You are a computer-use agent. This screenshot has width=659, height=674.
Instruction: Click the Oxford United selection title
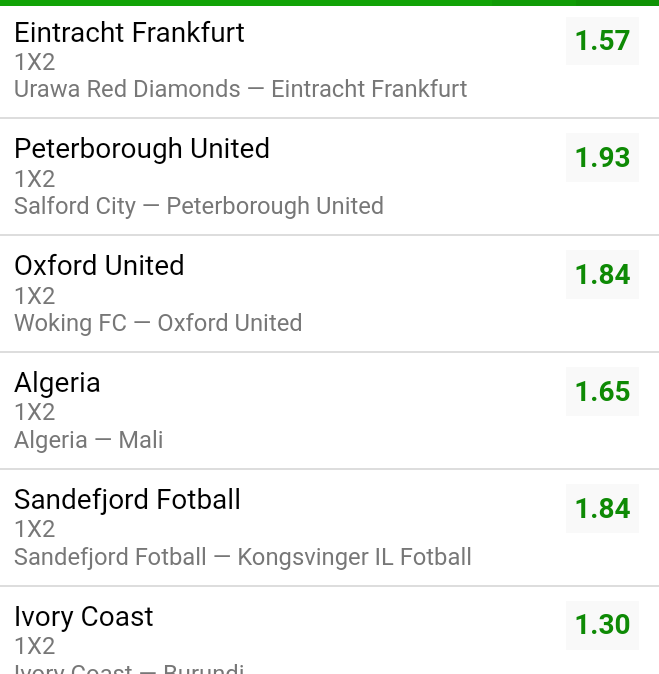pyautogui.click(x=99, y=266)
